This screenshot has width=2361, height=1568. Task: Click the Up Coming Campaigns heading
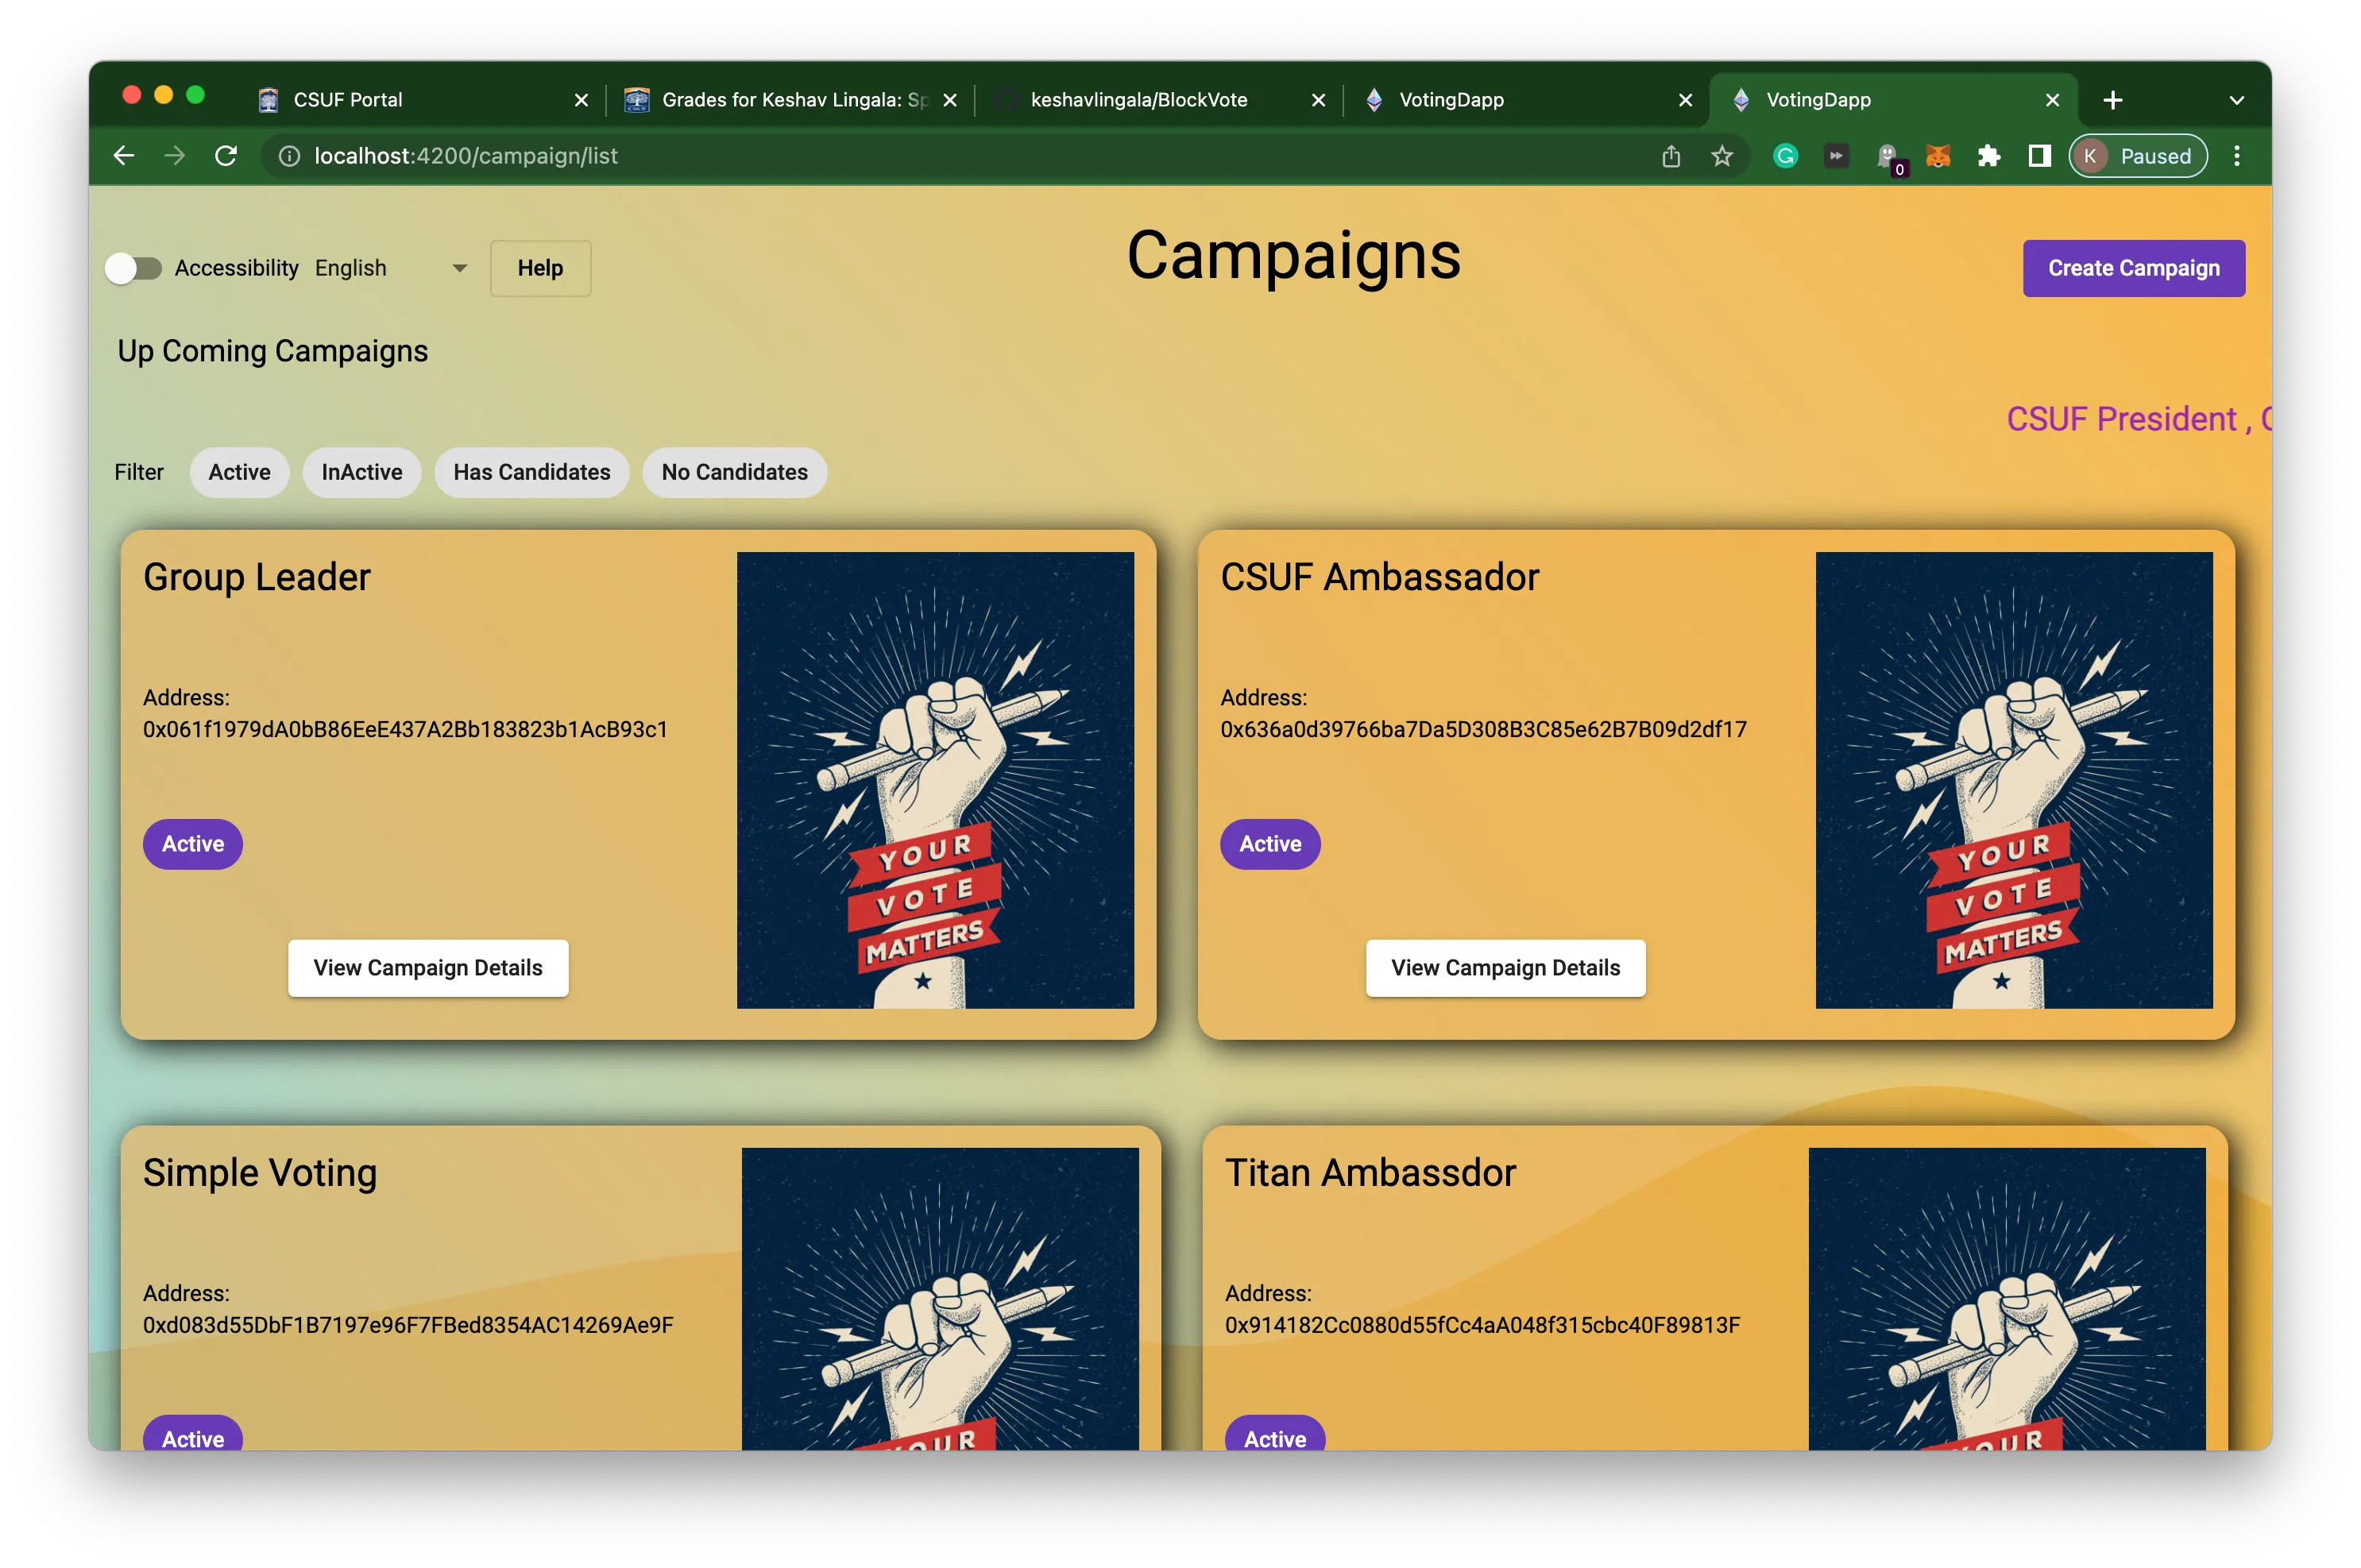[273, 352]
